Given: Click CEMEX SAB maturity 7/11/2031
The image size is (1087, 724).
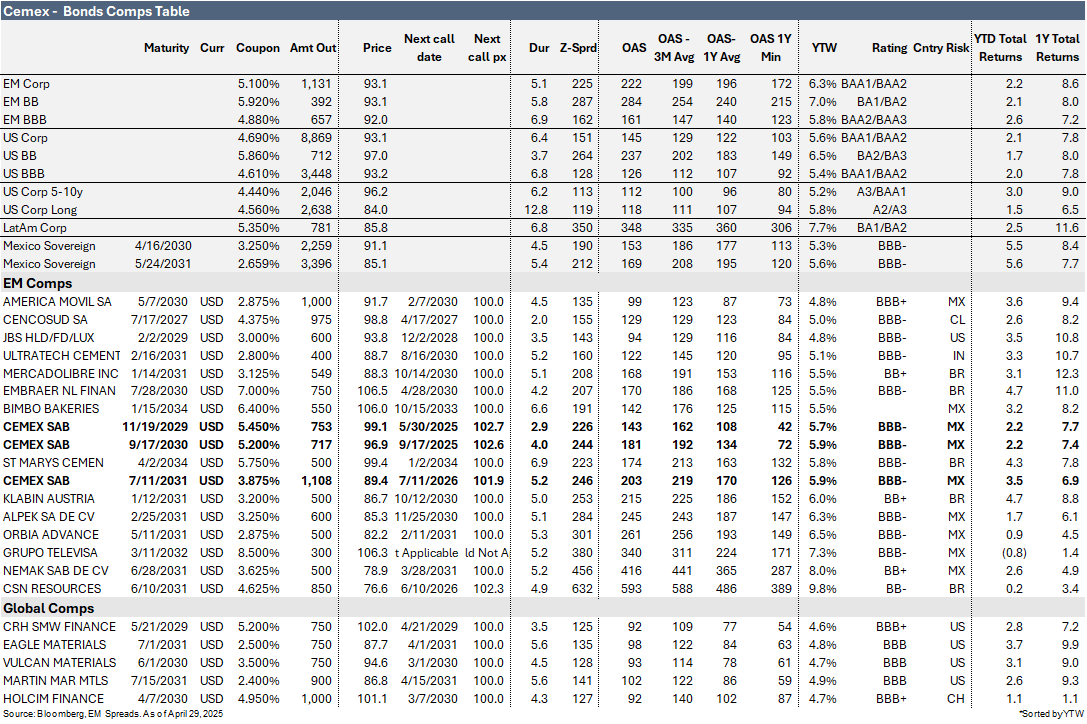Looking at the screenshot, I should tap(159, 481).
